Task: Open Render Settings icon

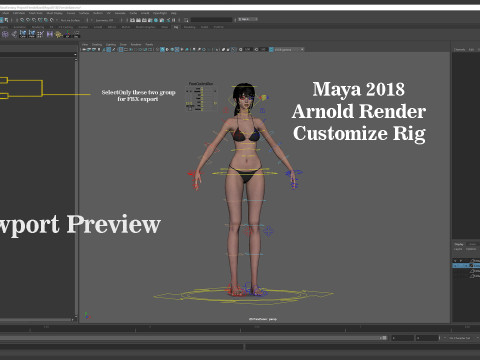Action: [x=150, y=20]
